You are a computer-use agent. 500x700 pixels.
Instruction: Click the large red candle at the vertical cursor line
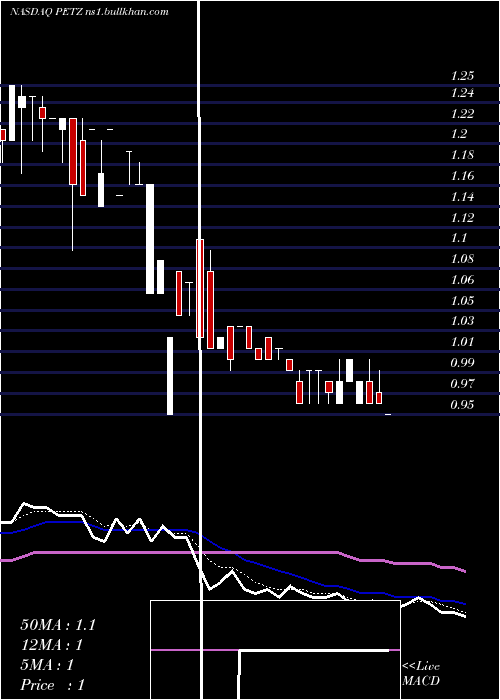[200, 288]
